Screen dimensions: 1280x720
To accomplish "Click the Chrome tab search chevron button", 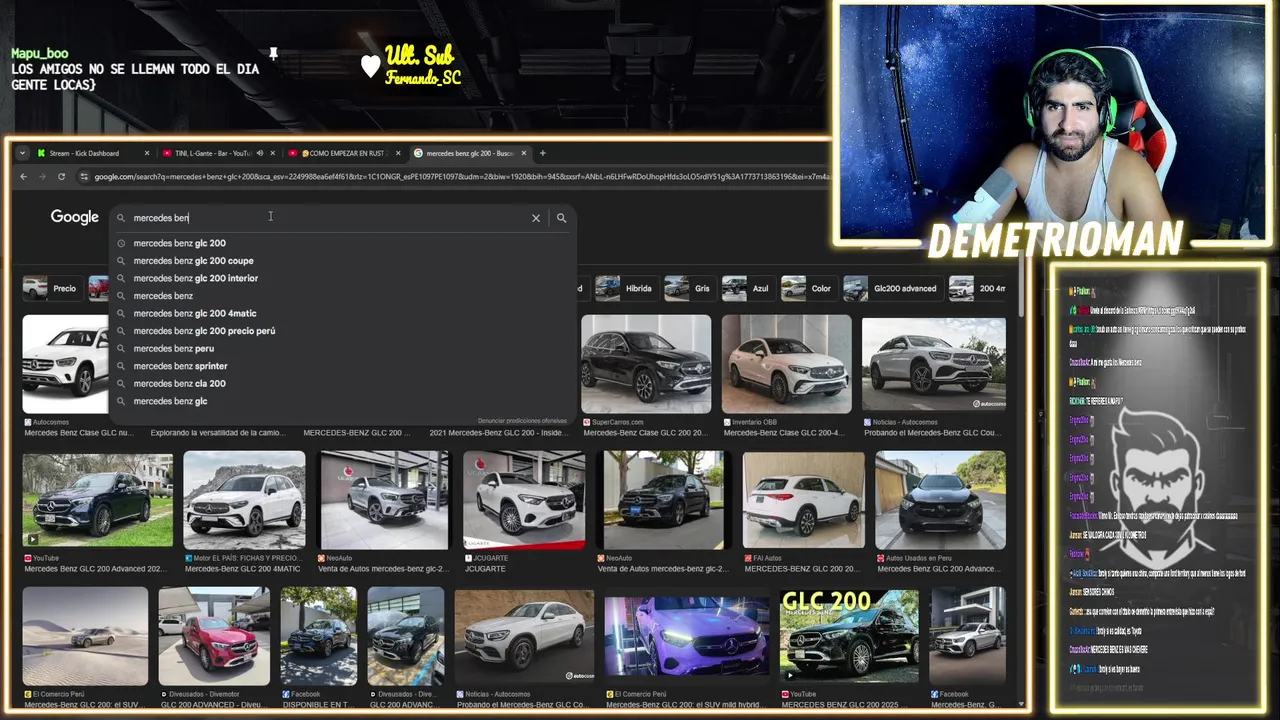I will (x=22, y=153).
